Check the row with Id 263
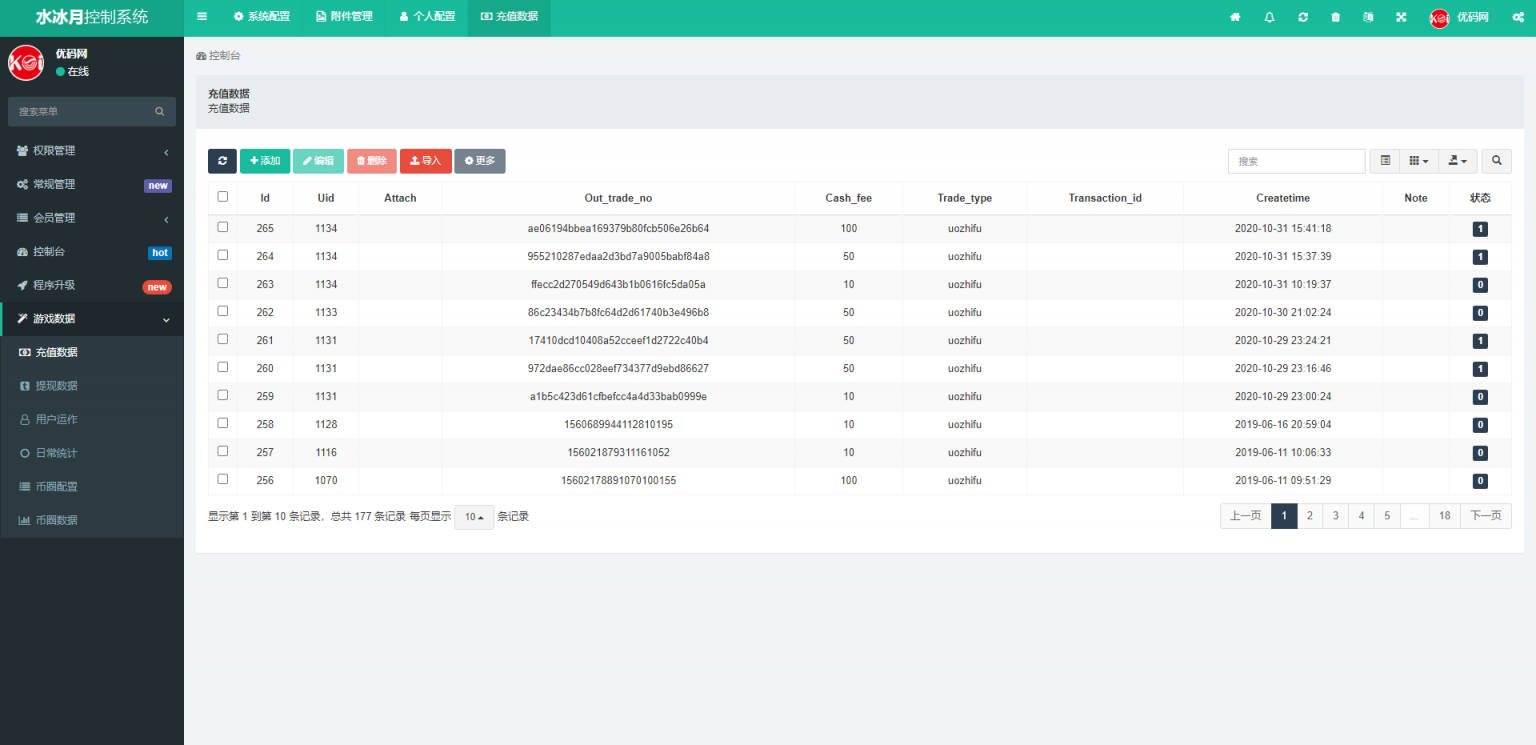Viewport: 1536px width, 745px height. 223,283
